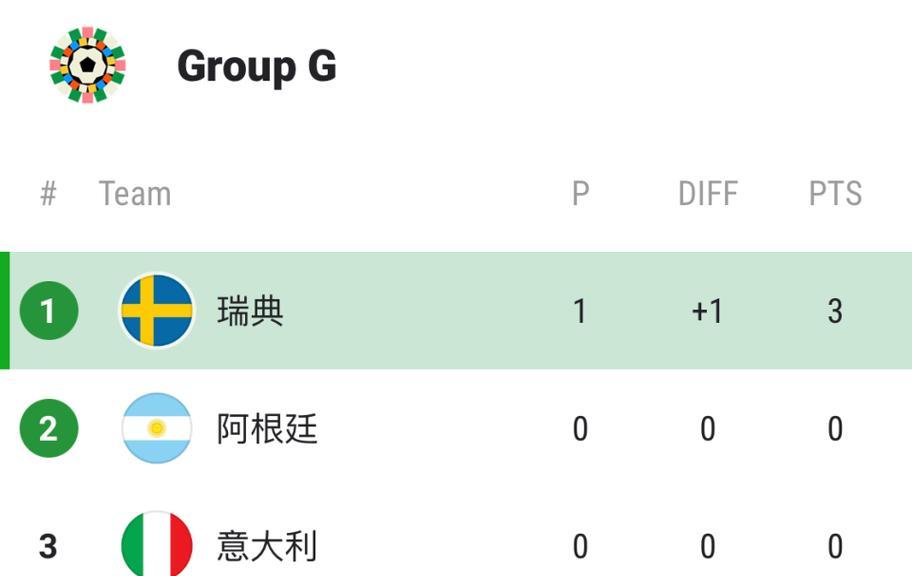Sort by the P column header

point(580,193)
